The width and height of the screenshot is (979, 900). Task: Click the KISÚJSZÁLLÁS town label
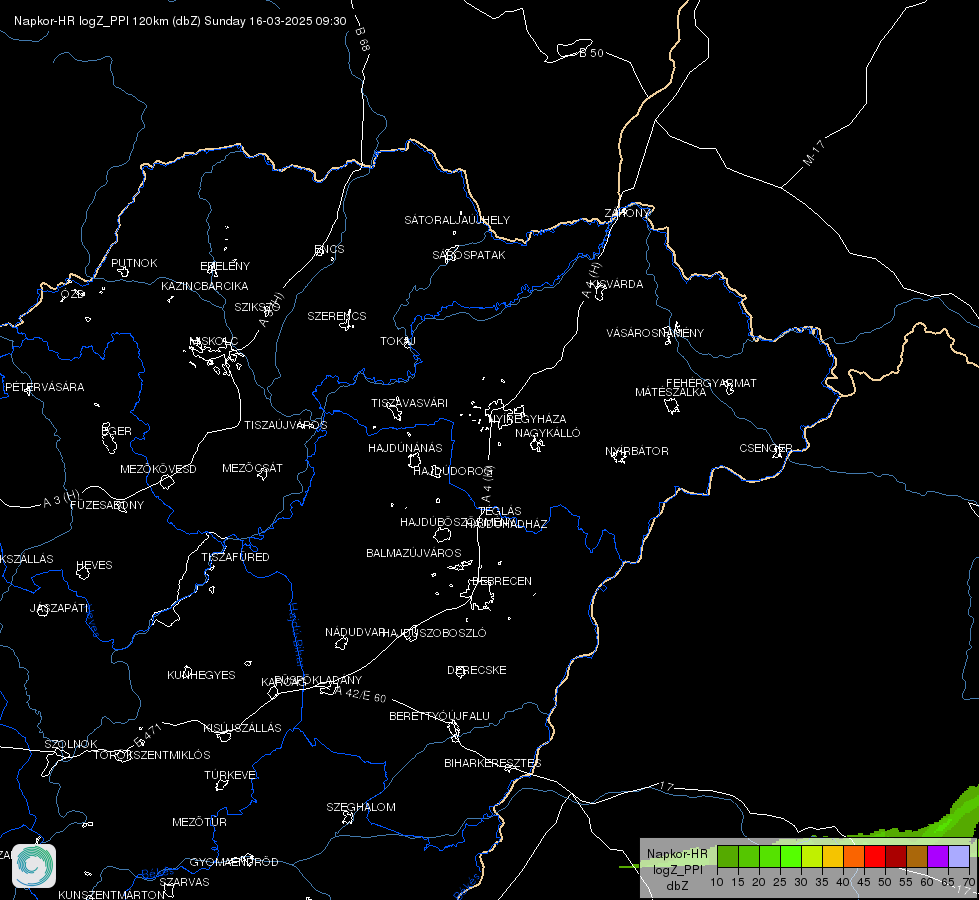tap(242, 728)
